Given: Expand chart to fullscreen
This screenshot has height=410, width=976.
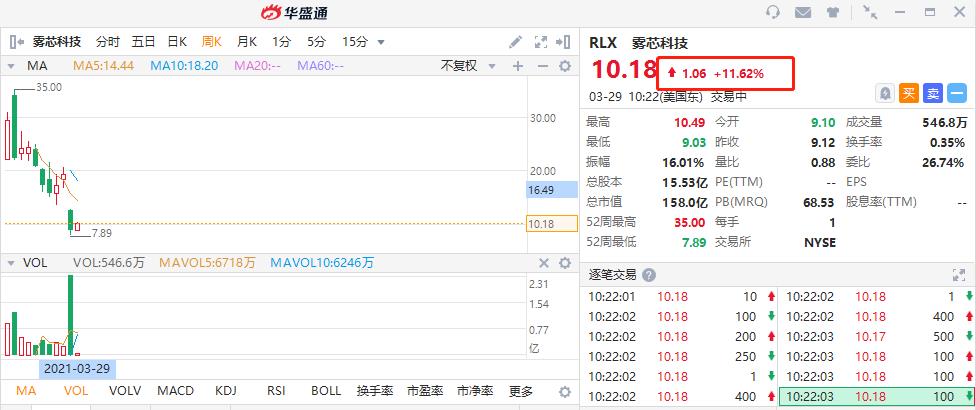Looking at the screenshot, I should tap(541, 42).
